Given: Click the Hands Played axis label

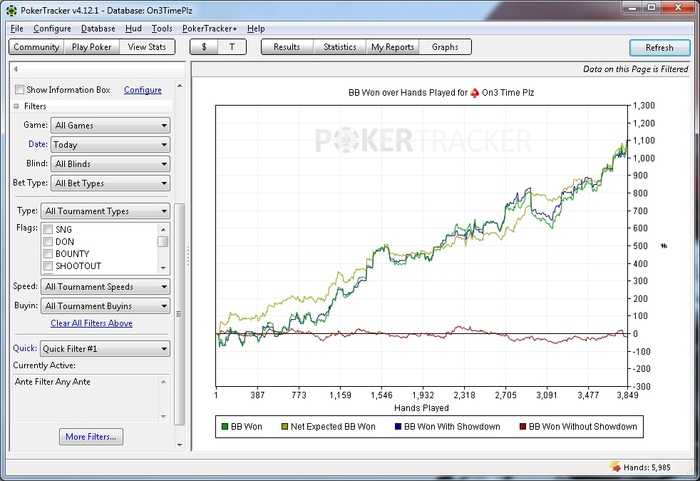Looking at the screenshot, I should (x=421, y=408).
